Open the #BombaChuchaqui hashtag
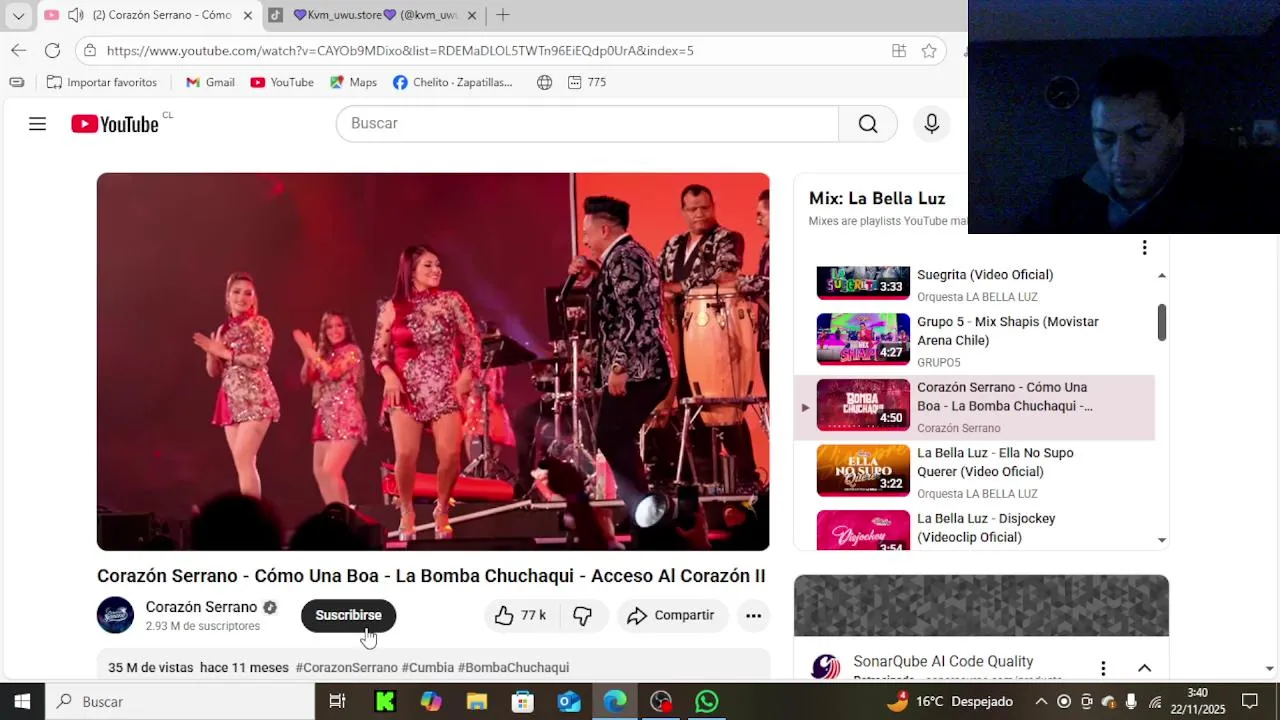Image resolution: width=1280 pixels, height=720 pixels. click(513, 667)
